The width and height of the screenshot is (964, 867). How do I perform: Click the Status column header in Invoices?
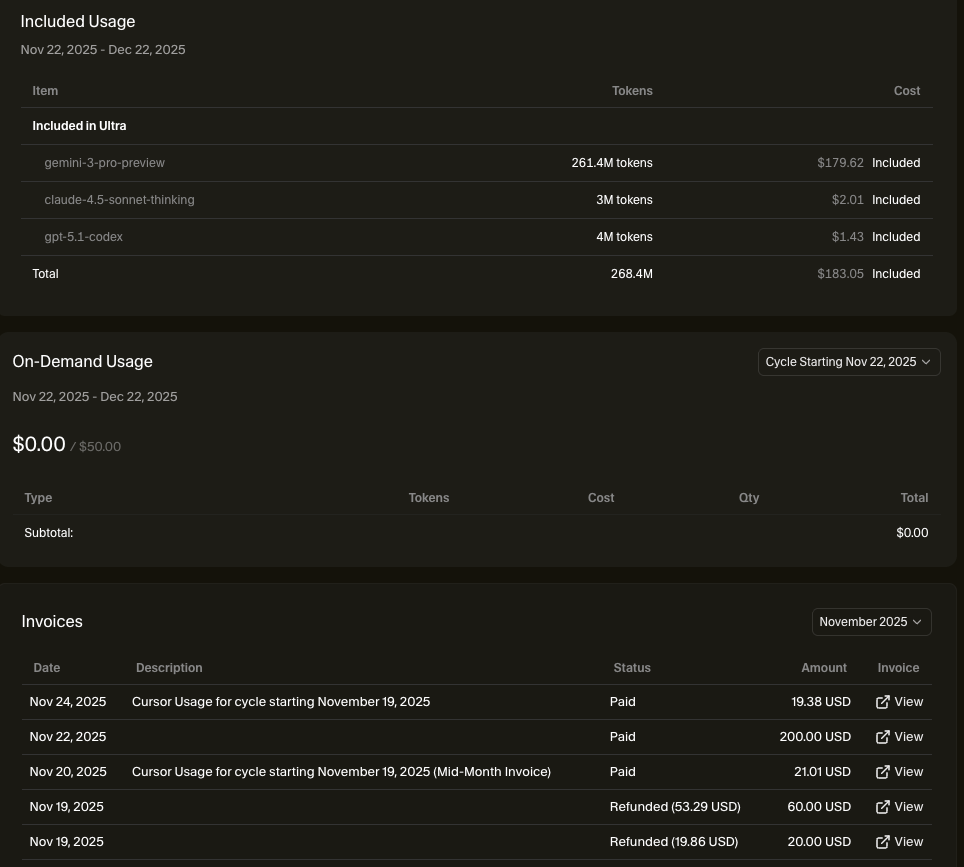[632, 668]
